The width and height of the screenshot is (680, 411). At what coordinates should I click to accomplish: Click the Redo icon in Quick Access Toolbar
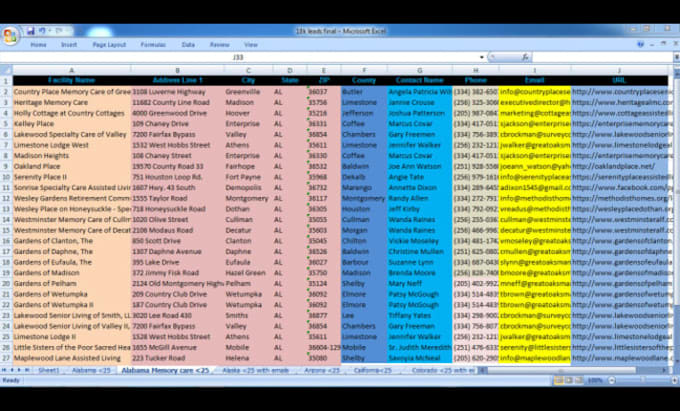59,31
